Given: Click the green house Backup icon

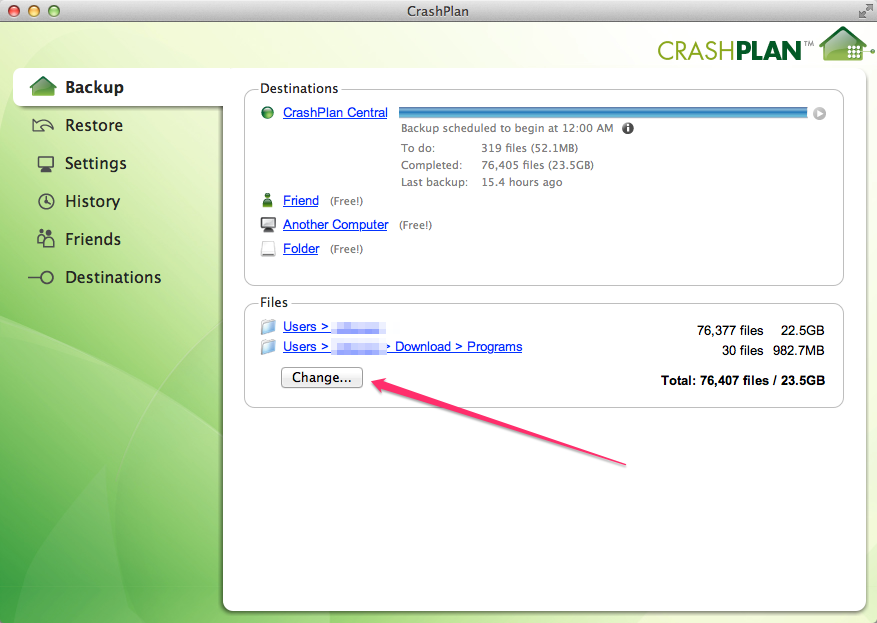Looking at the screenshot, I should 43,86.
